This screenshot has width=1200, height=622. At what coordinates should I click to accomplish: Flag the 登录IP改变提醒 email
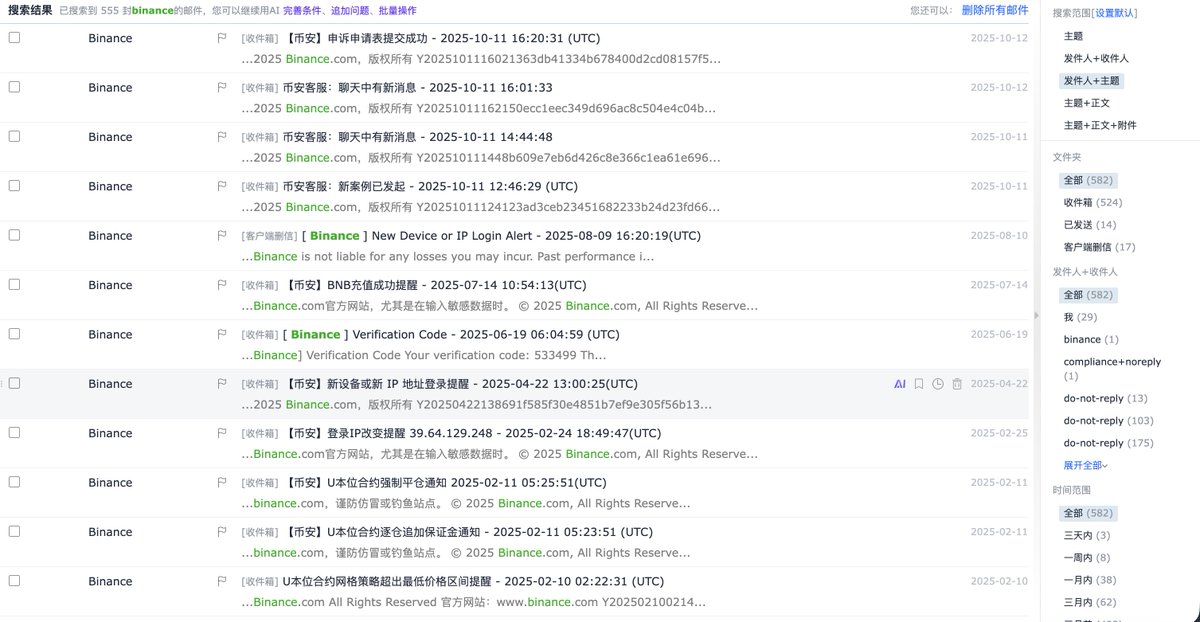click(x=222, y=433)
